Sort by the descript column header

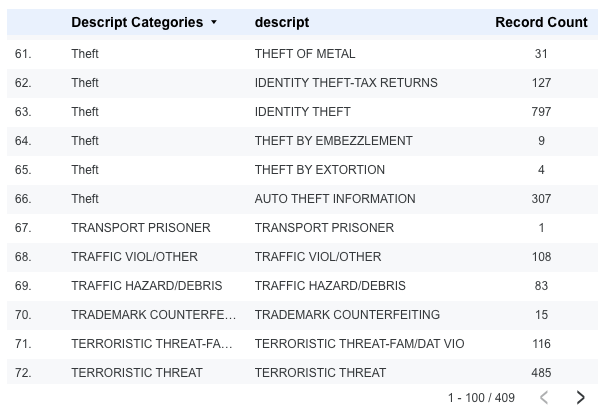click(x=281, y=22)
